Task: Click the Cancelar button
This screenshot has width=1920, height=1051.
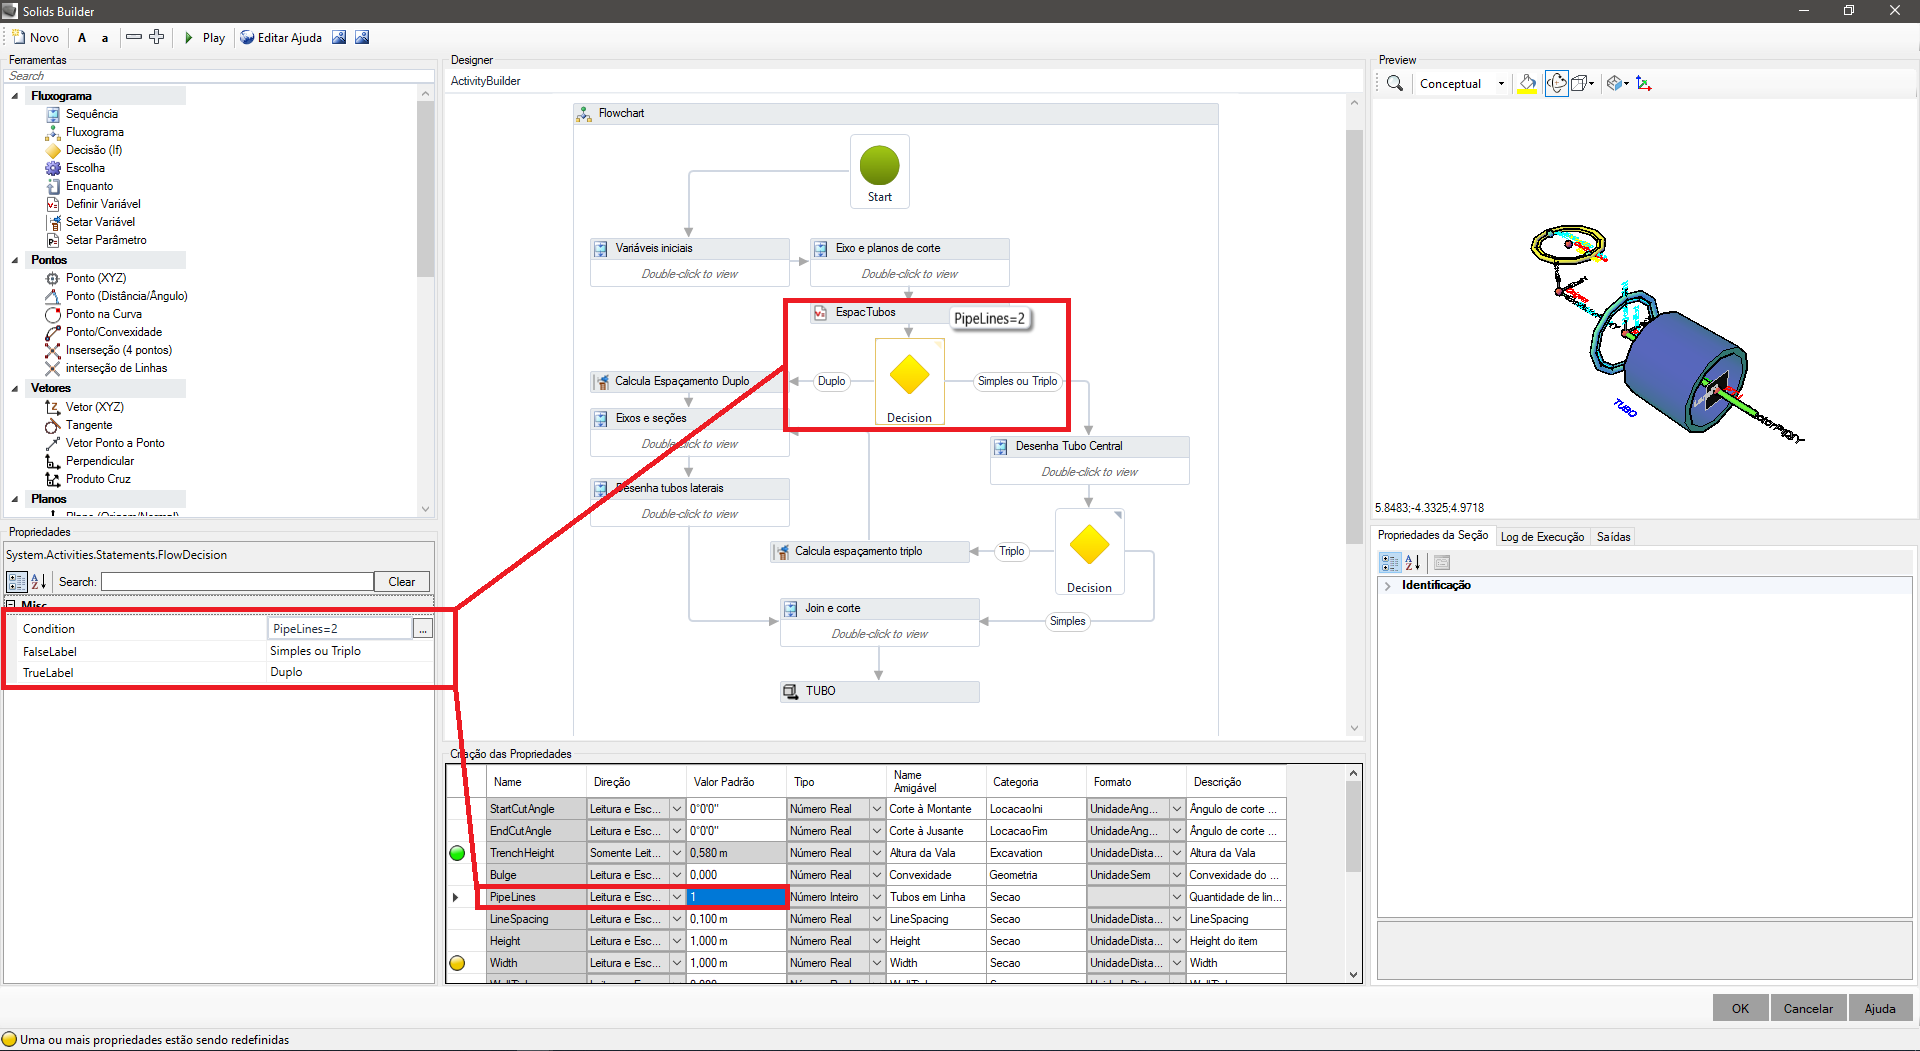Action: pyautogui.click(x=1808, y=1008)
